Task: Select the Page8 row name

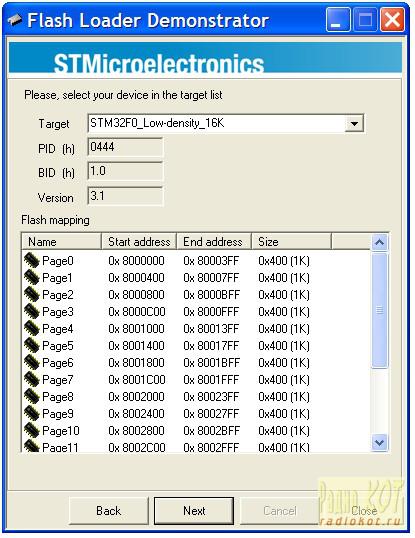Action: [x=58, y=397]
